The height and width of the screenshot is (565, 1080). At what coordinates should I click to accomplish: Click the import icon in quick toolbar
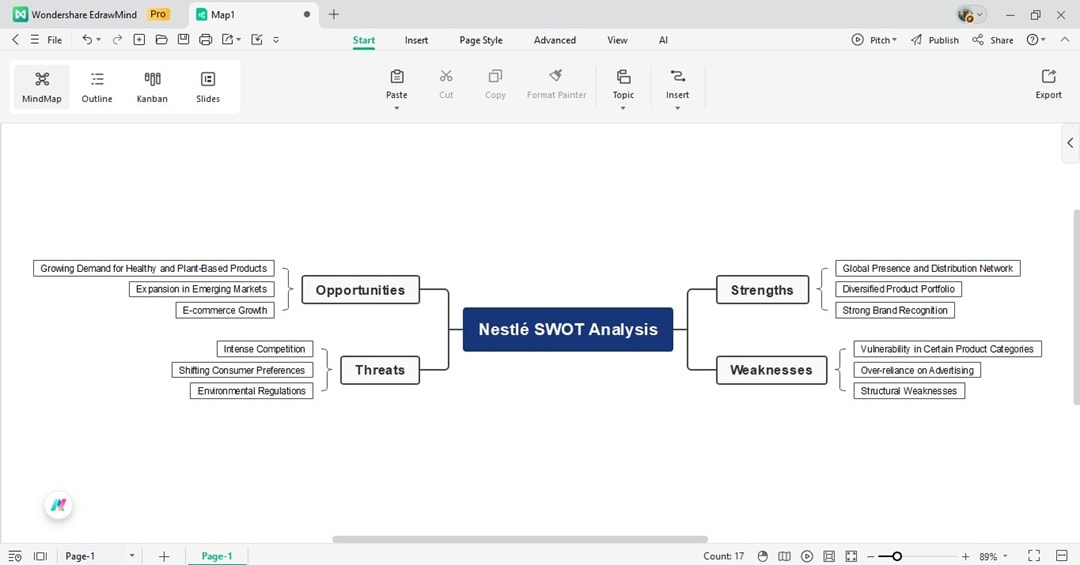click(257, 40)
